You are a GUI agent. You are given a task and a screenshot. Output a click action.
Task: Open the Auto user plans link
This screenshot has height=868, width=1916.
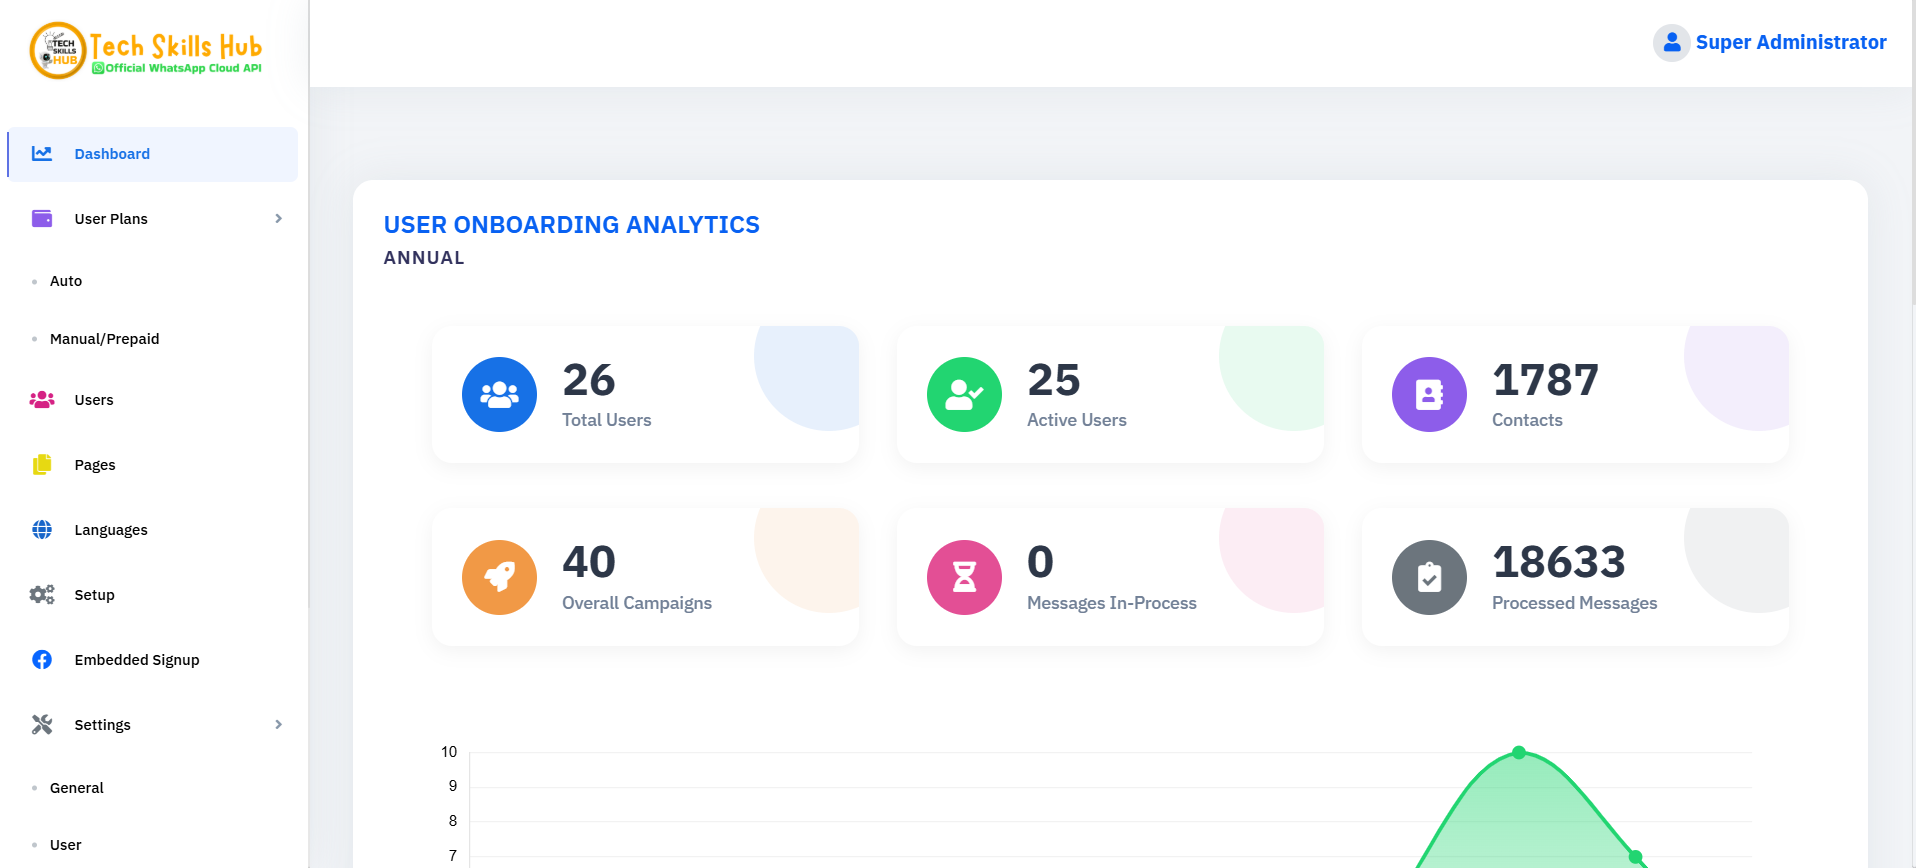click(66, 281)
